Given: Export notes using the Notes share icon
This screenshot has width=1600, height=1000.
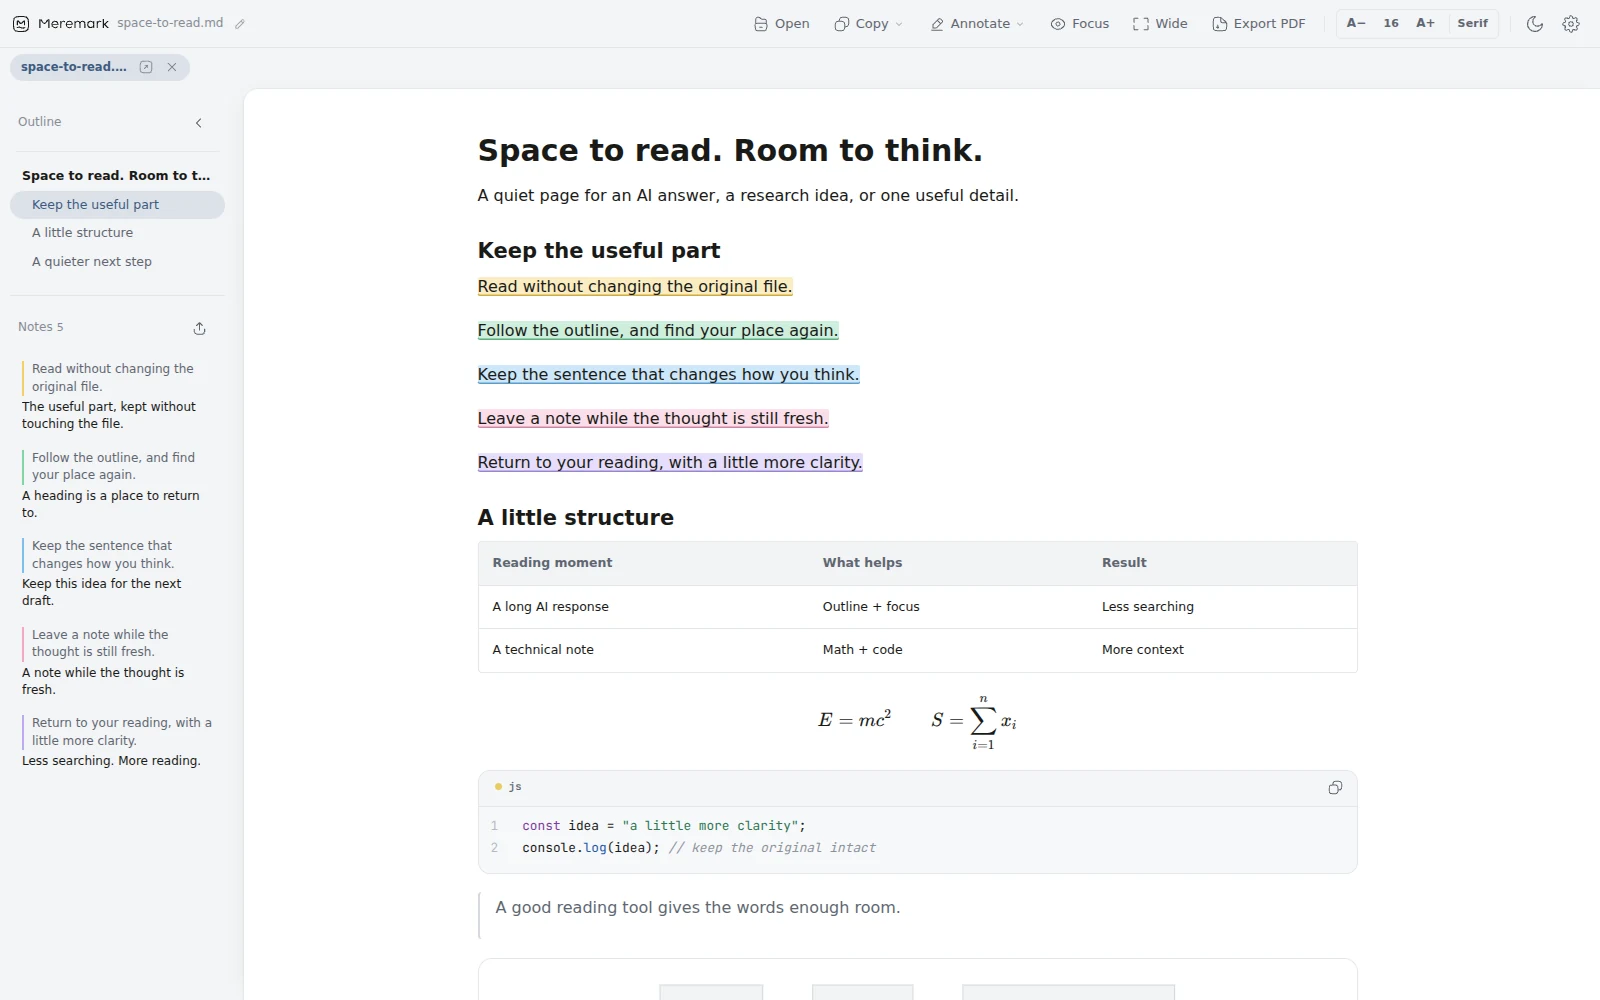Looking at the screenshot, I should coord(199,328).
